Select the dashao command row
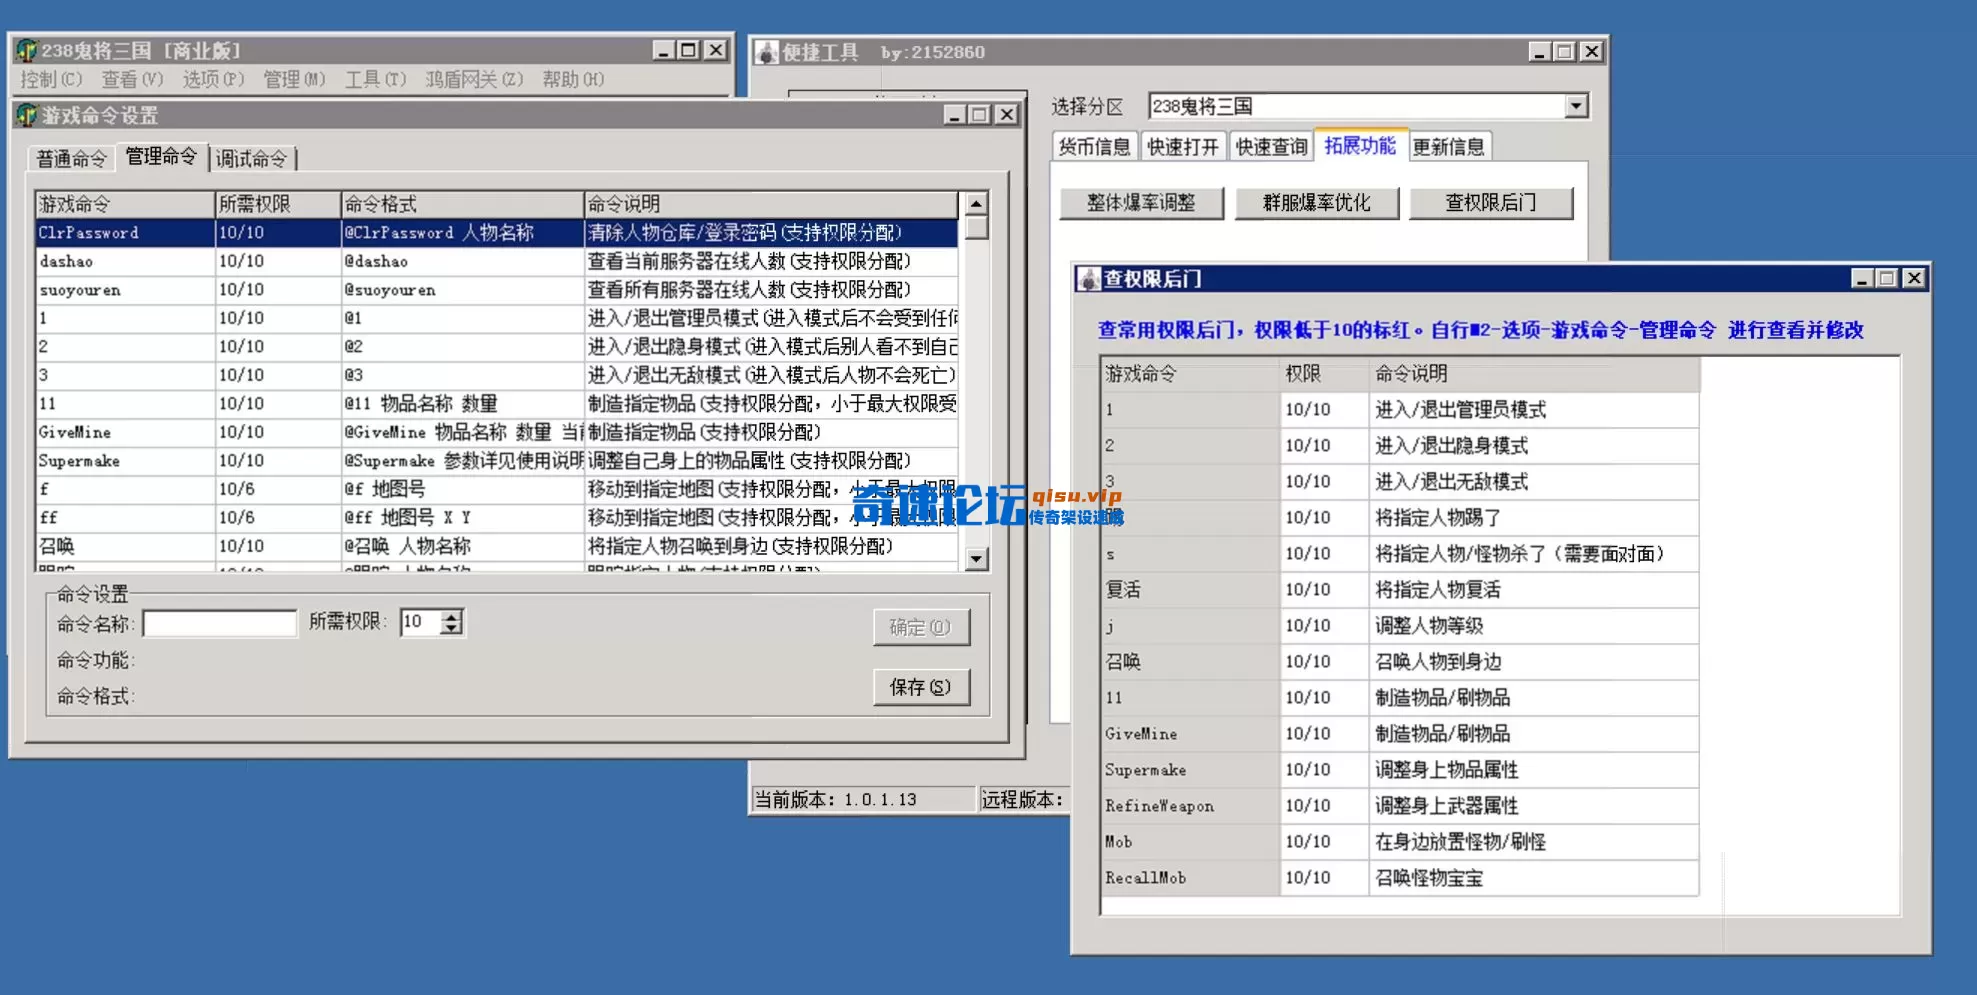Viewport: 1977px width, 995px height. pyautogui.click(x=125, y=260)
